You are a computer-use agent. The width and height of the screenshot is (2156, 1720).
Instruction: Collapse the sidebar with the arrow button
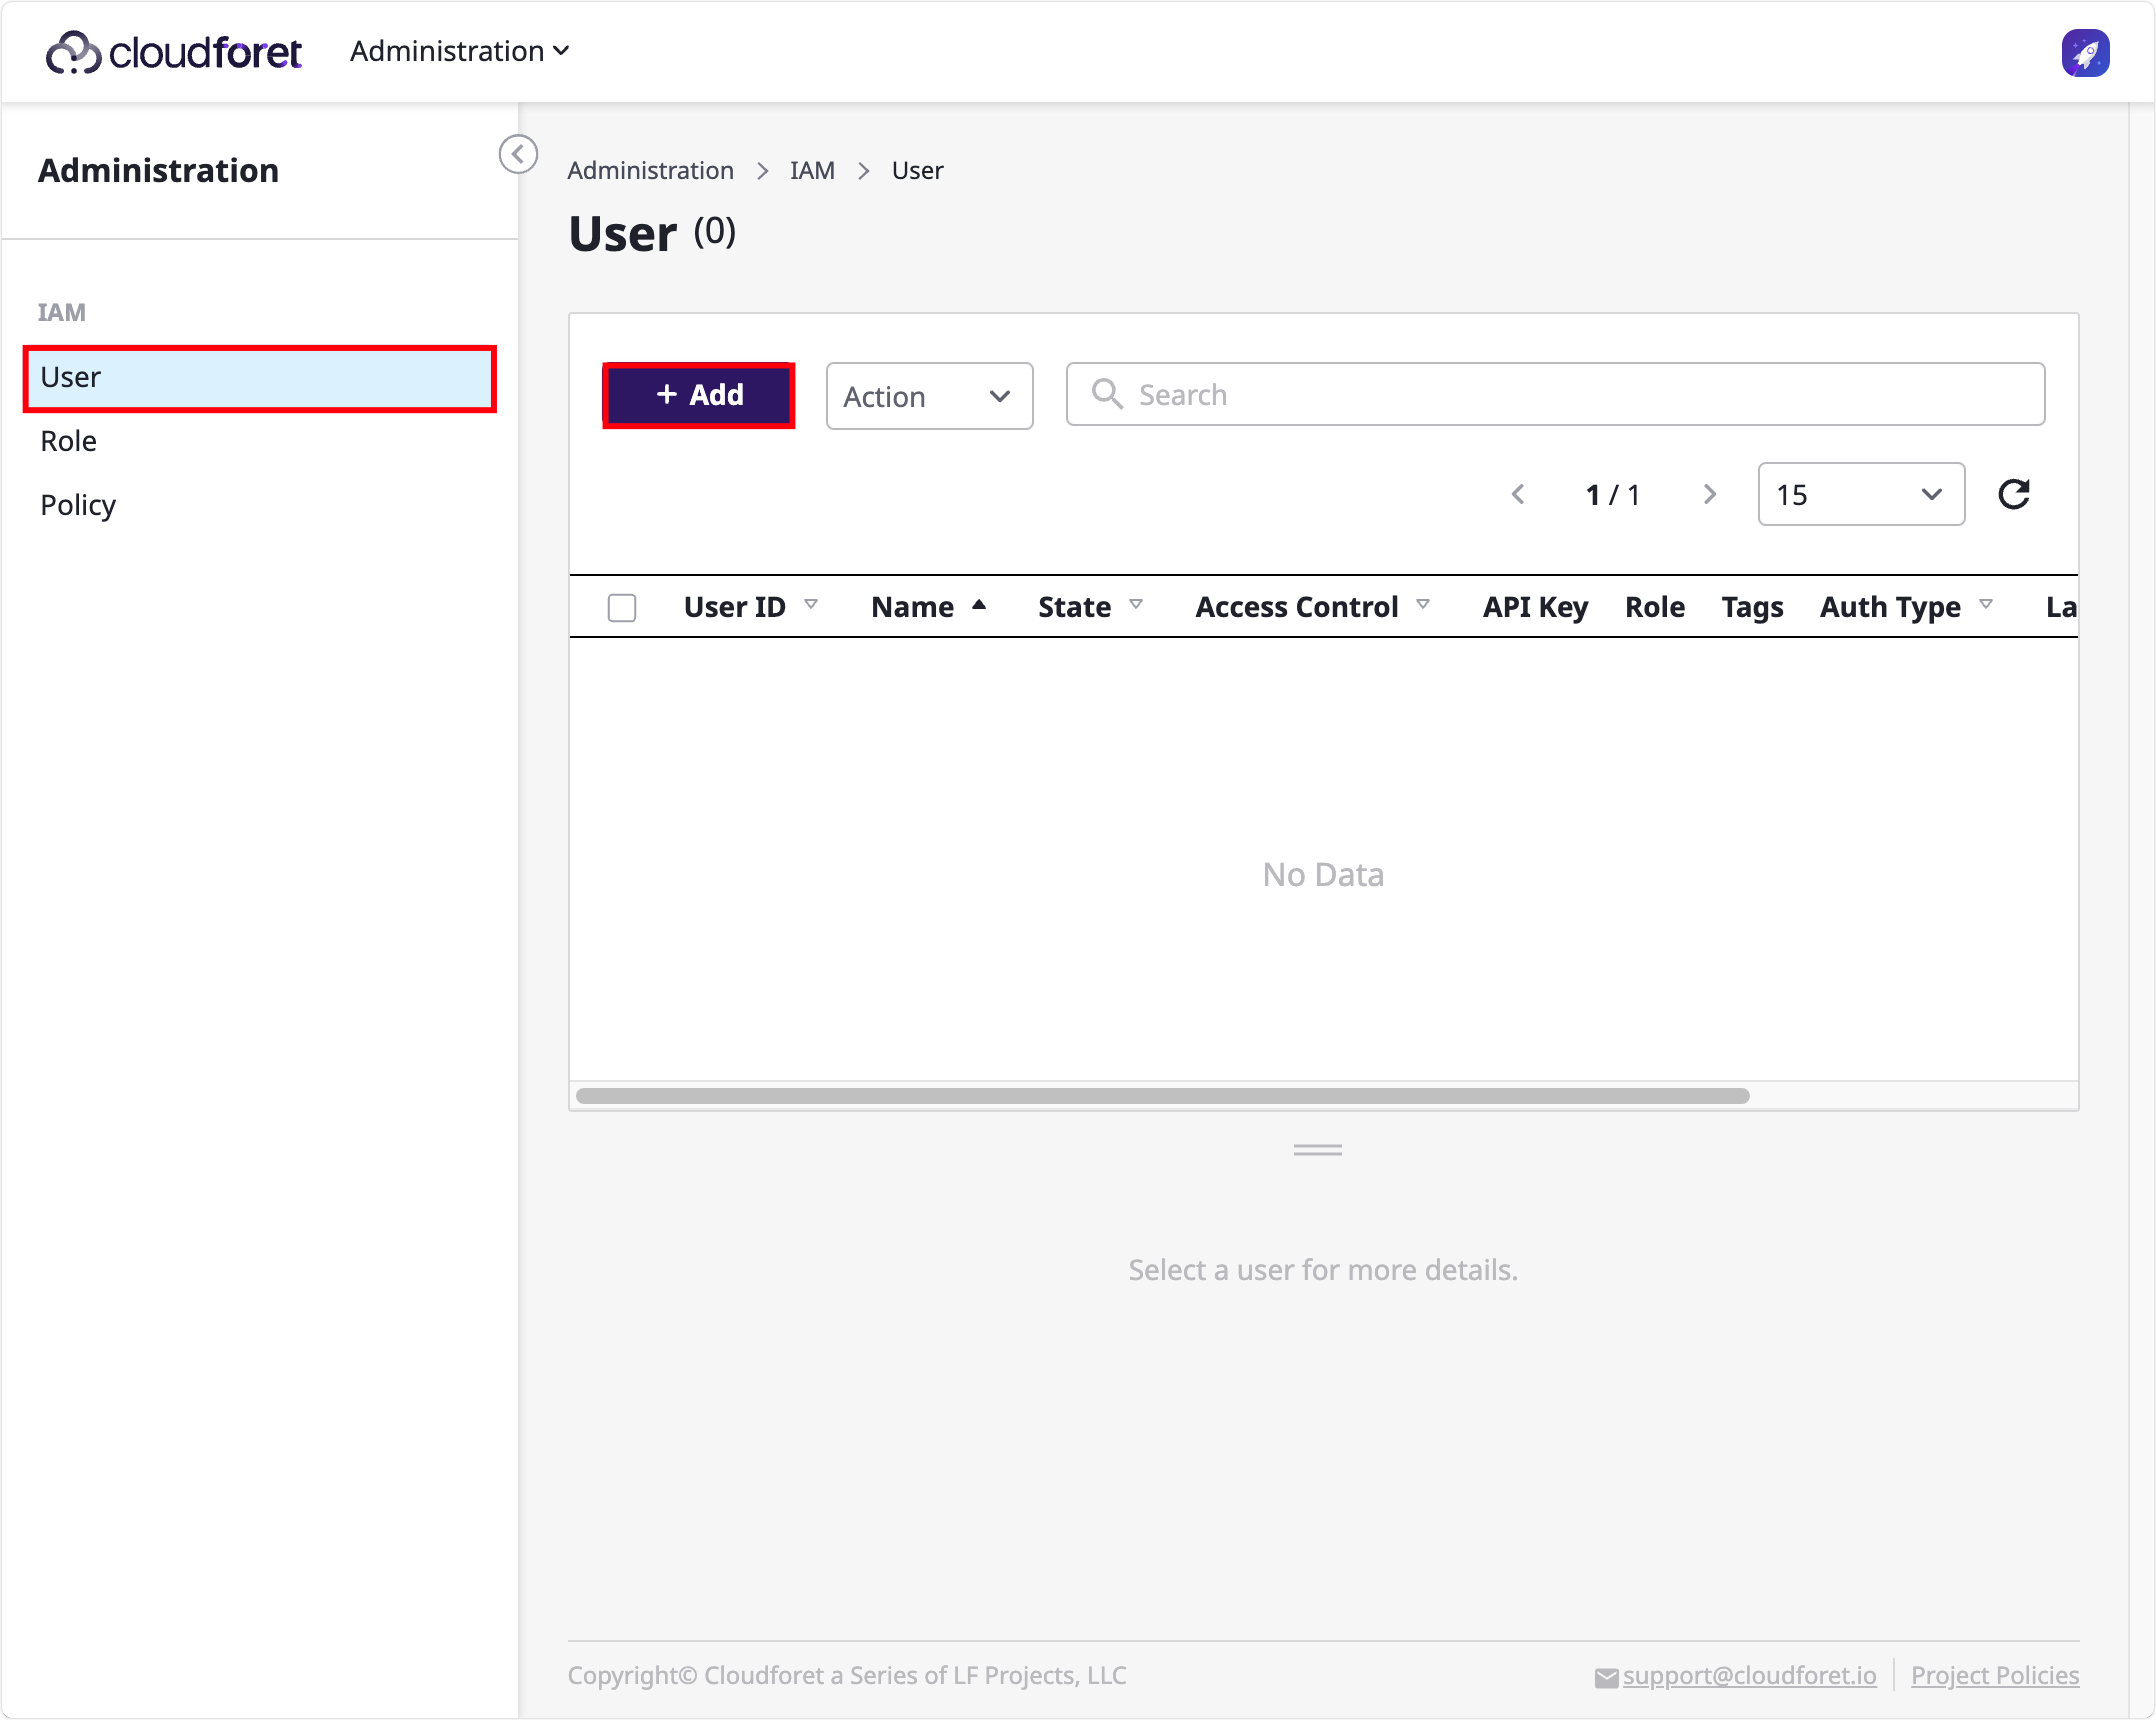coord(518,154)
